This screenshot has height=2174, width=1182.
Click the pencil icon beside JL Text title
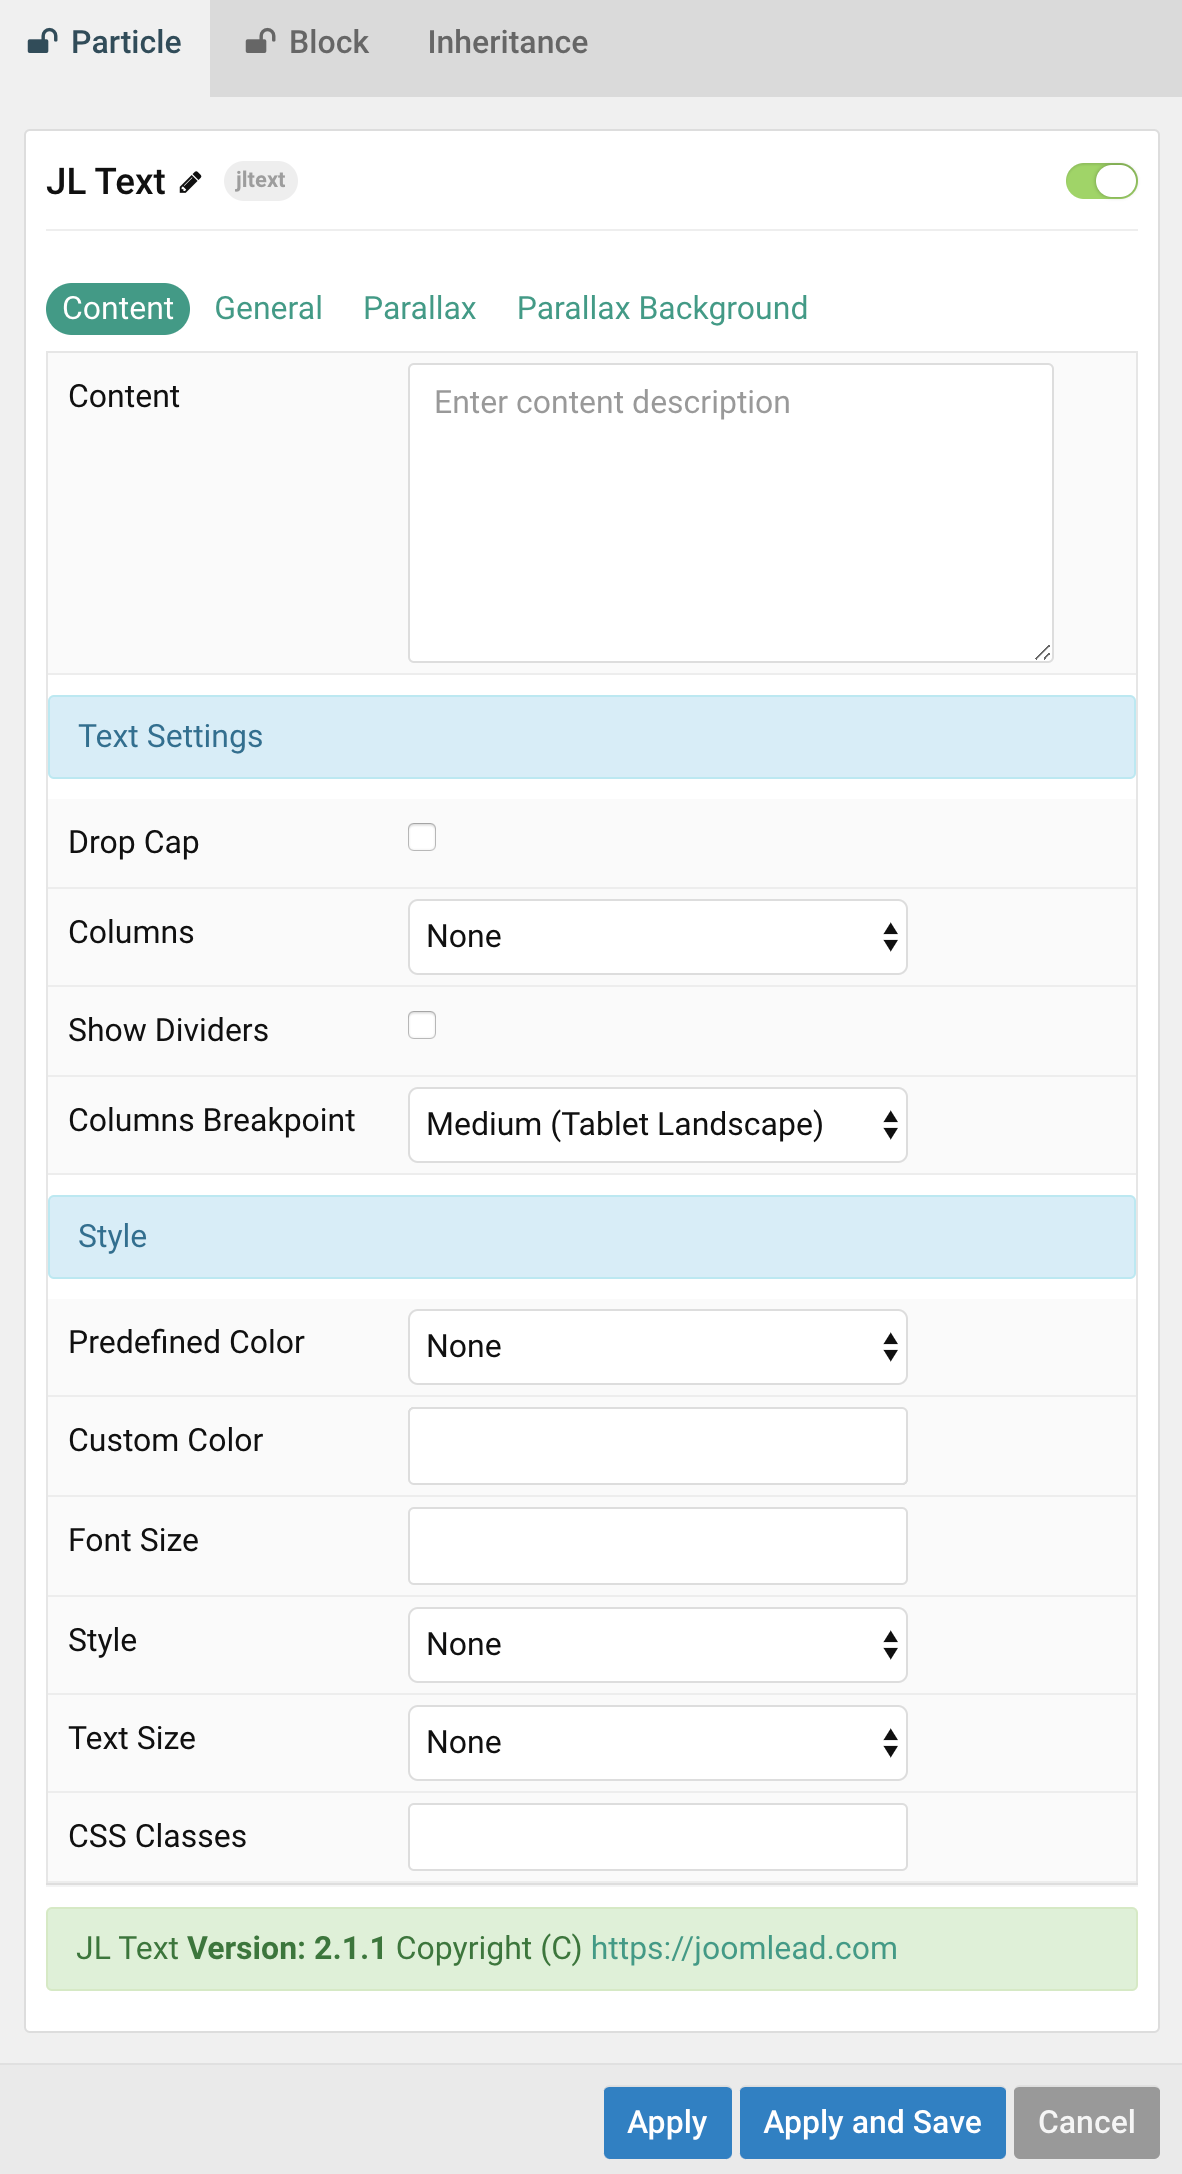(x=190, y=182)
